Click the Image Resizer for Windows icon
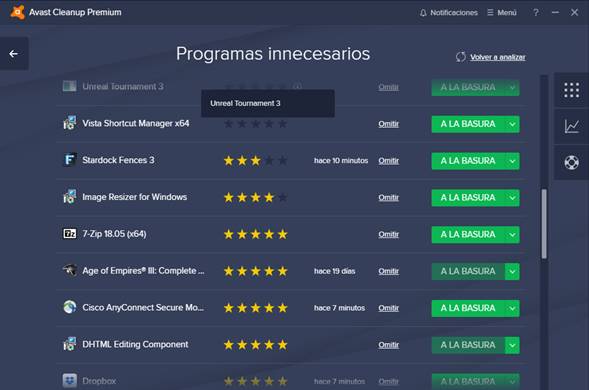This screenshot has height=390, width=589. 69,197
